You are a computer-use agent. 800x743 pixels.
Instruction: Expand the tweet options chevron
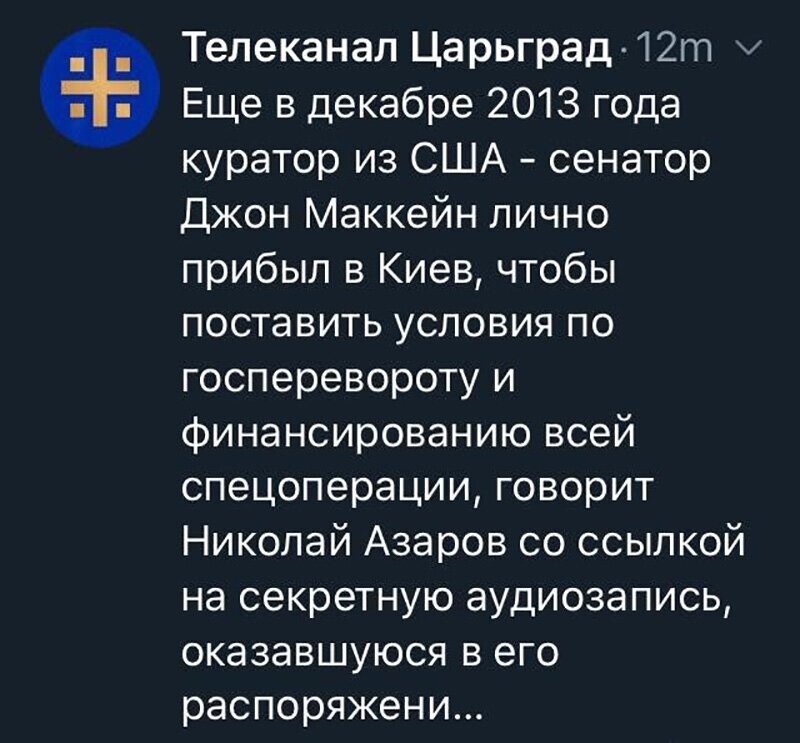click(749, 47)
